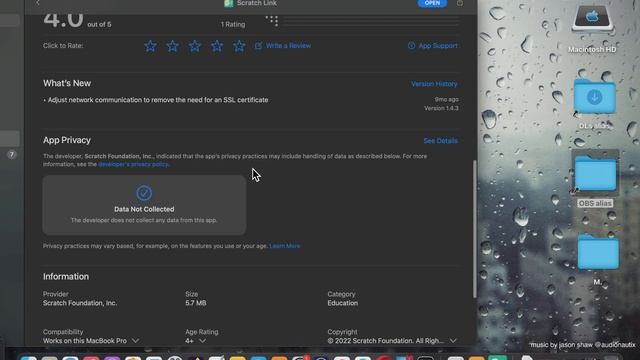
Task: Click See Details for App Privacy
Action: point(440,141)
